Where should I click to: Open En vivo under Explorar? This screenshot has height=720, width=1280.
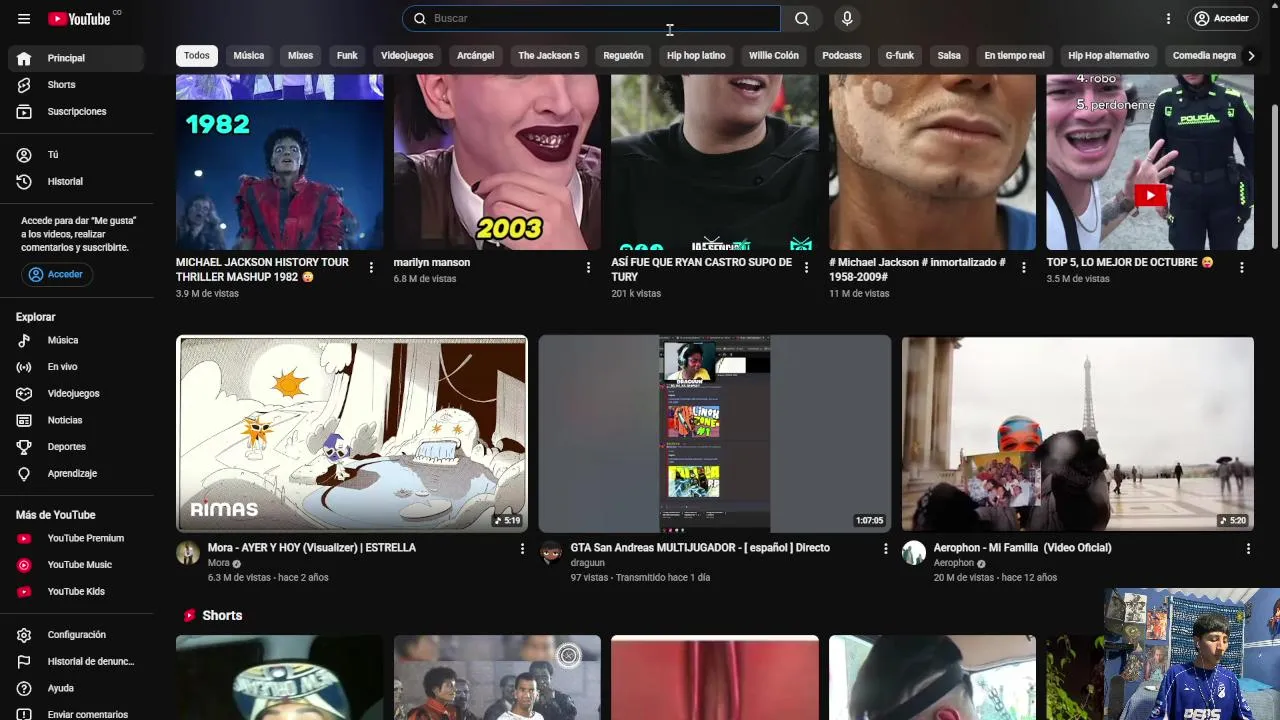(77, 367)
